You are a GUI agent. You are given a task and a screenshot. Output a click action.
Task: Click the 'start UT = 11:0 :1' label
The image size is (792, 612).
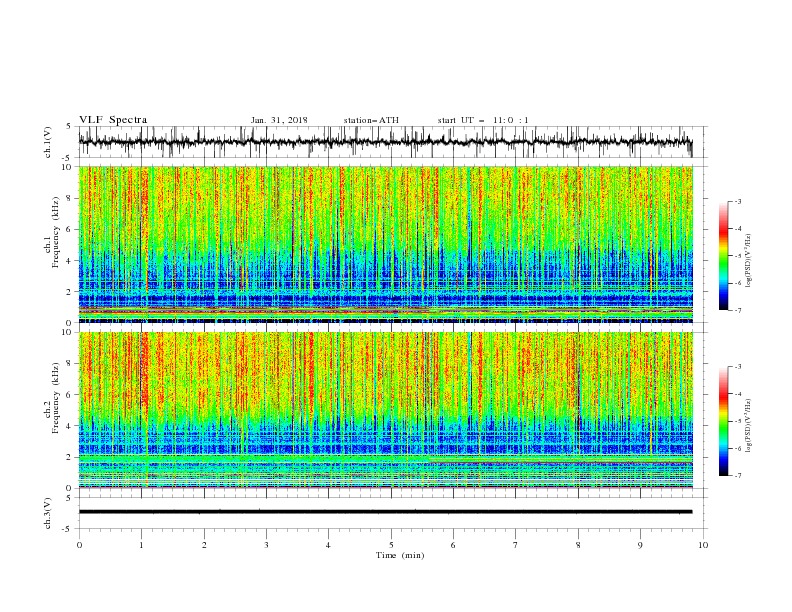pos(483,120)
